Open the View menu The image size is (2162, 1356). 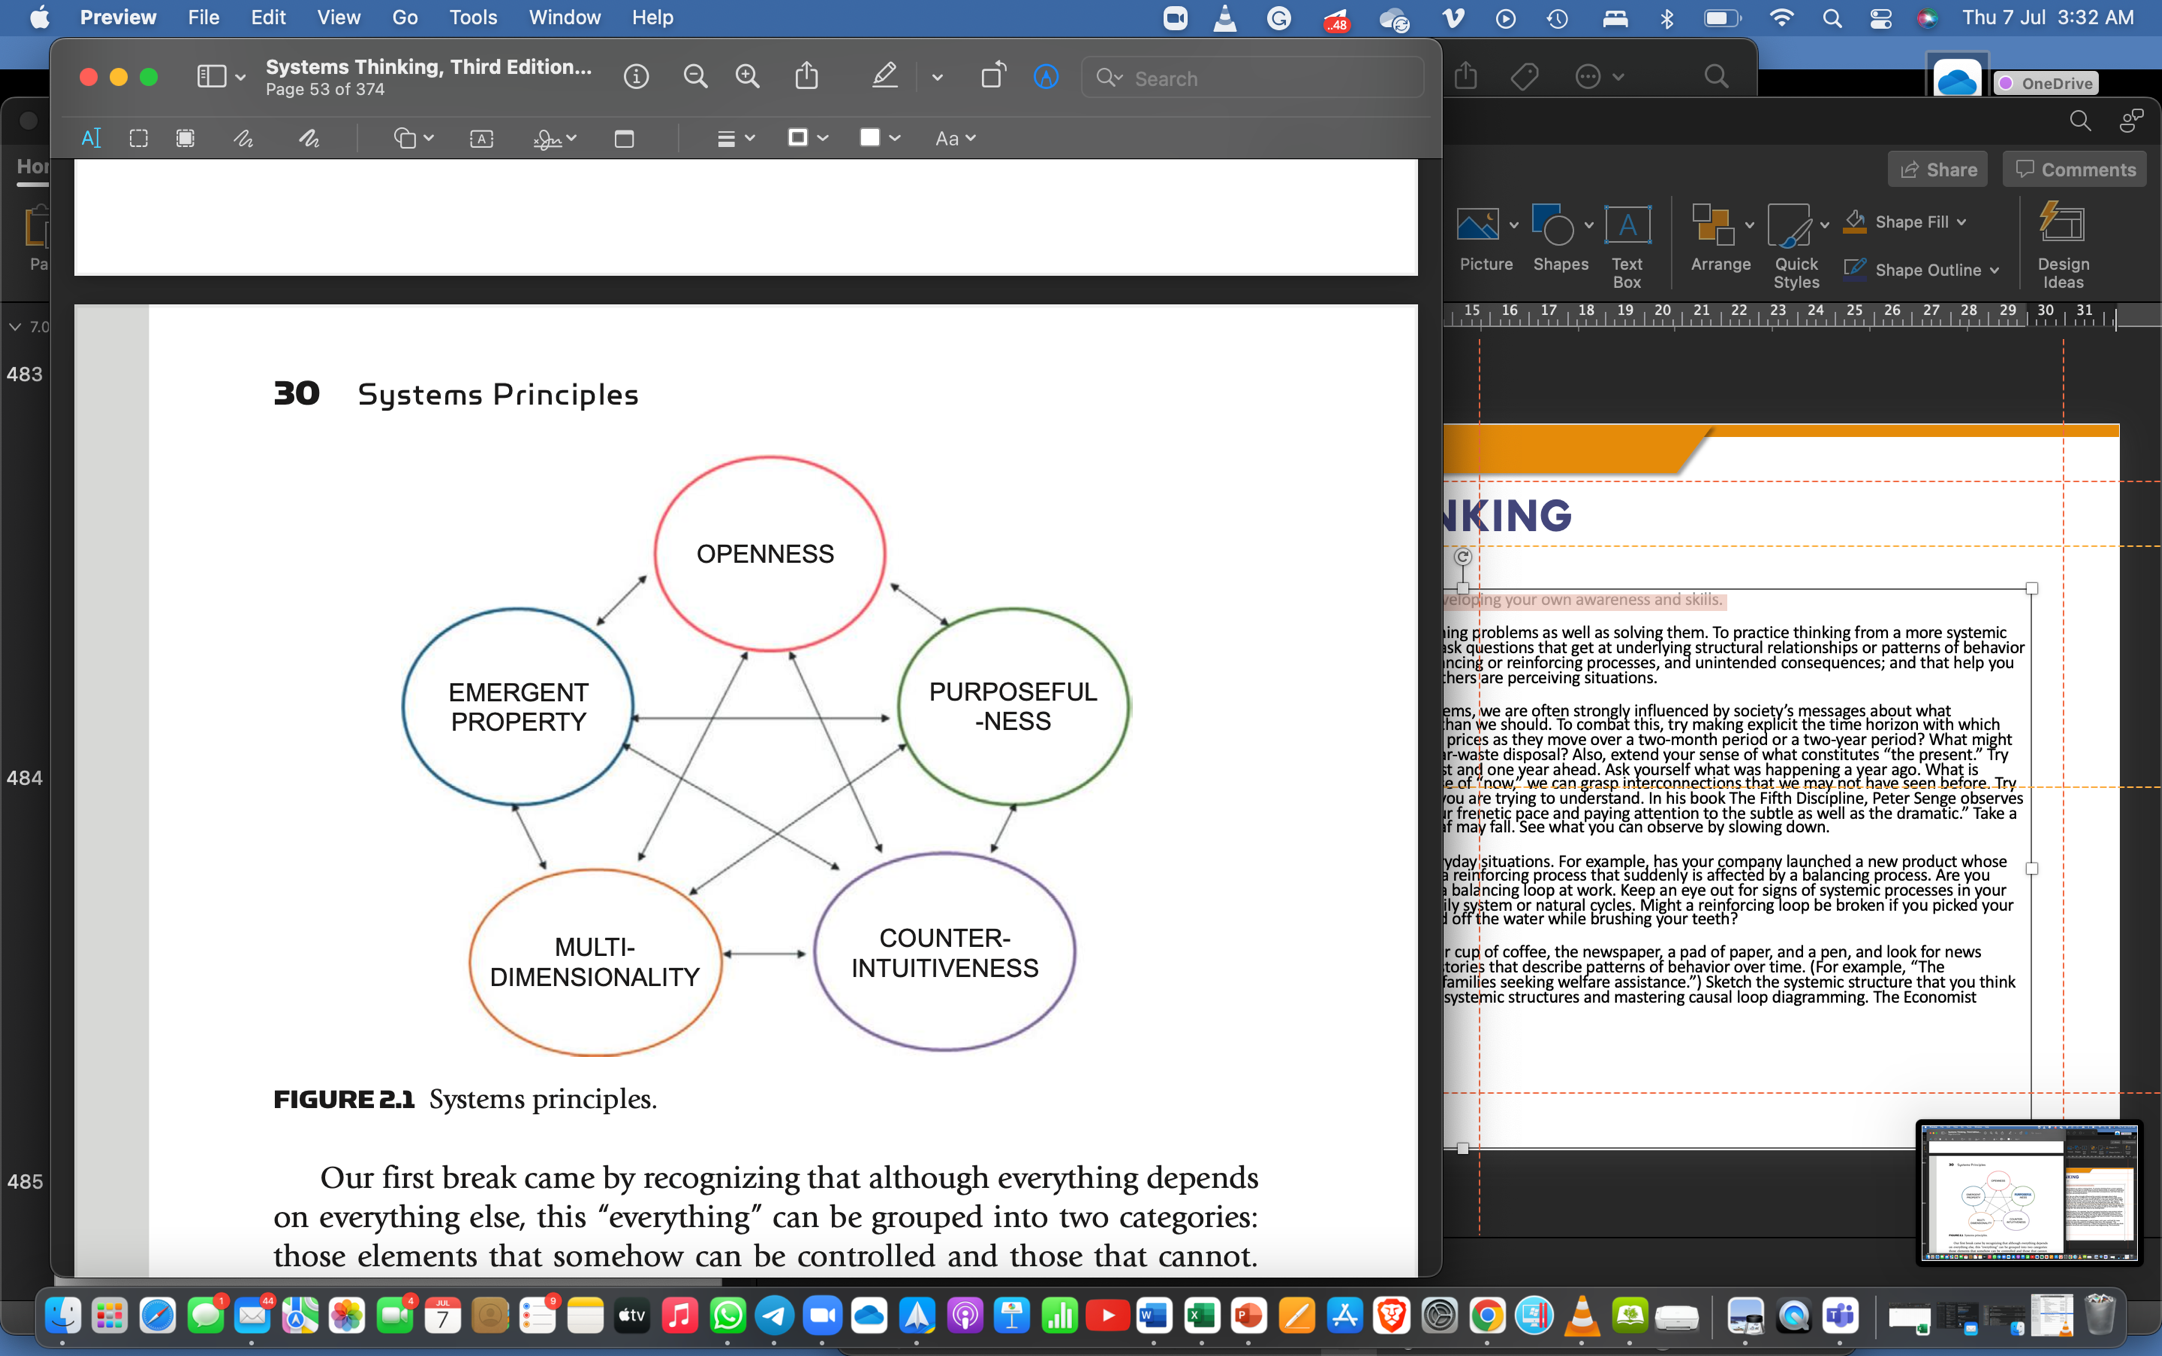pyautogui.click(x=338, y=17)
